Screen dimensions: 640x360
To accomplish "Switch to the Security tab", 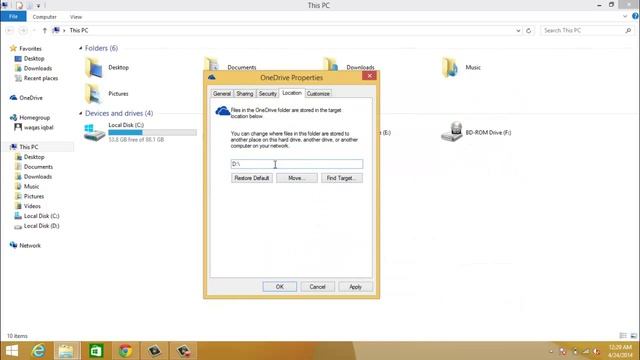I will [x=267, y=93].
